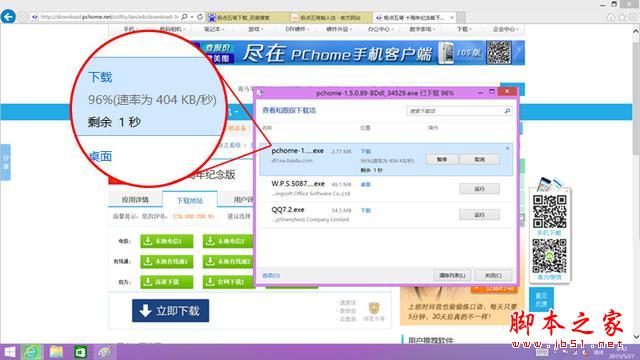Expand the 手机 navigation menu

tap(130, 29)
